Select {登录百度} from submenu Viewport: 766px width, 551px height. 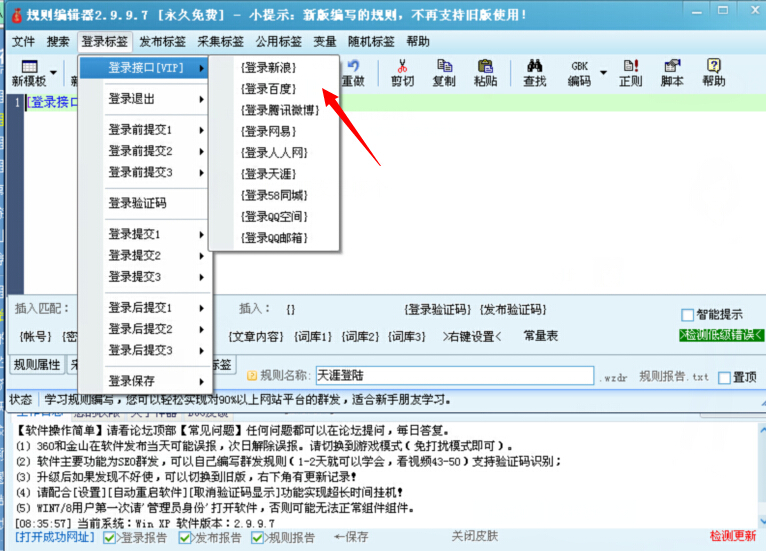pos(275,89)
